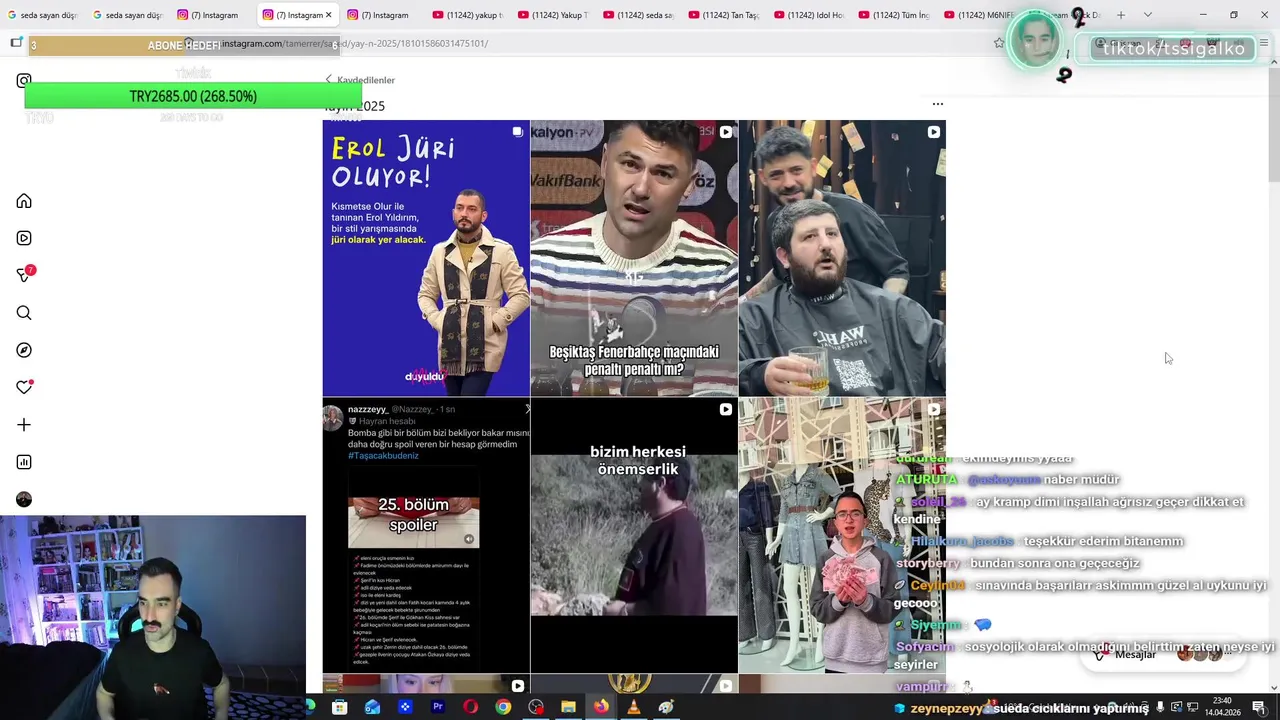This screenshot has height=720, width=1280.
Task: Open Firefox from the taskbar
Action: coord(600,707)
